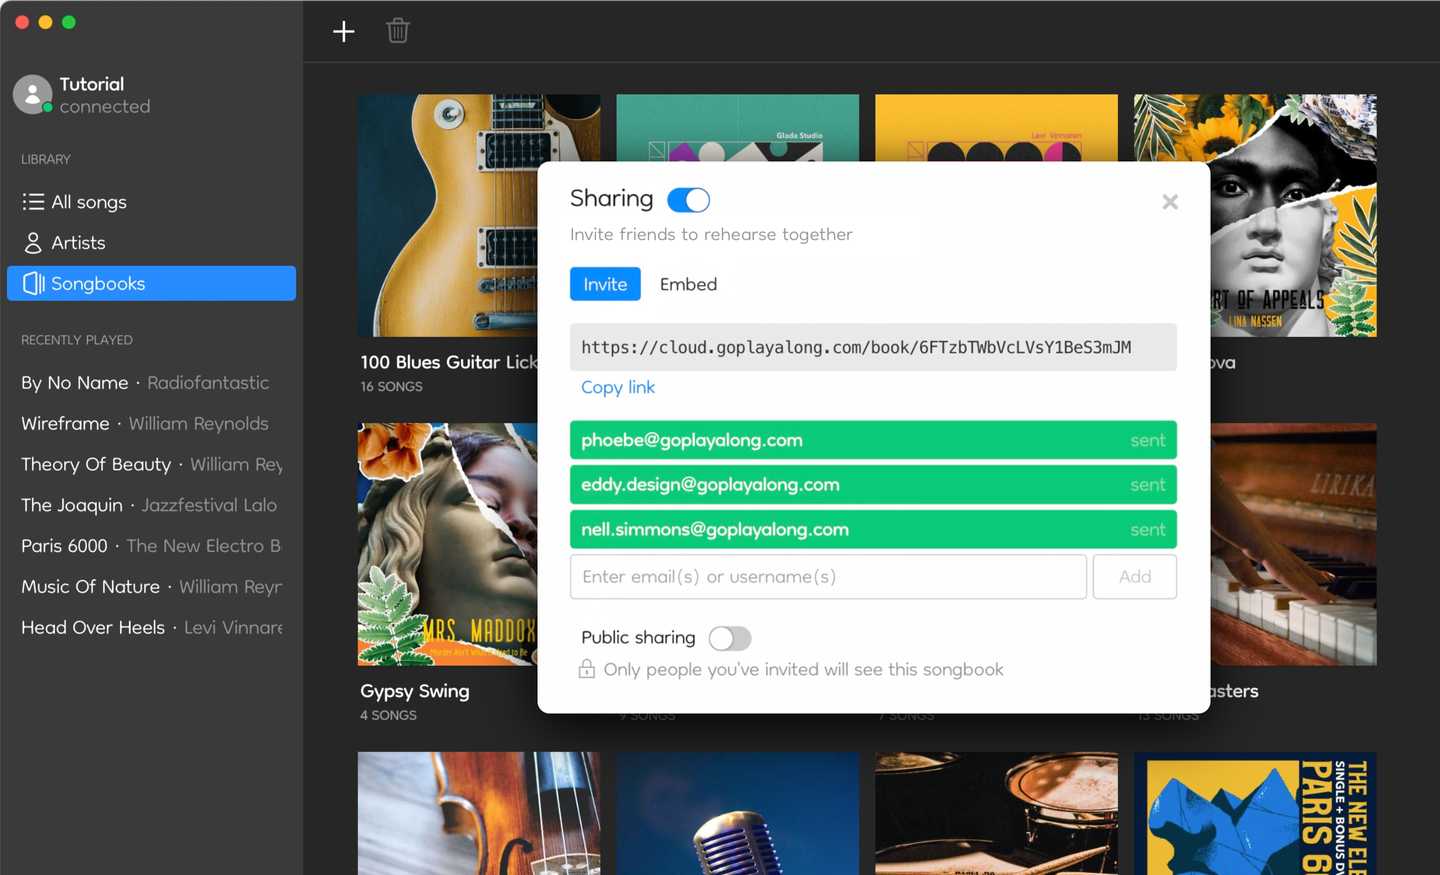
Task: Enable Public sharing
Action: coord(729,638)
